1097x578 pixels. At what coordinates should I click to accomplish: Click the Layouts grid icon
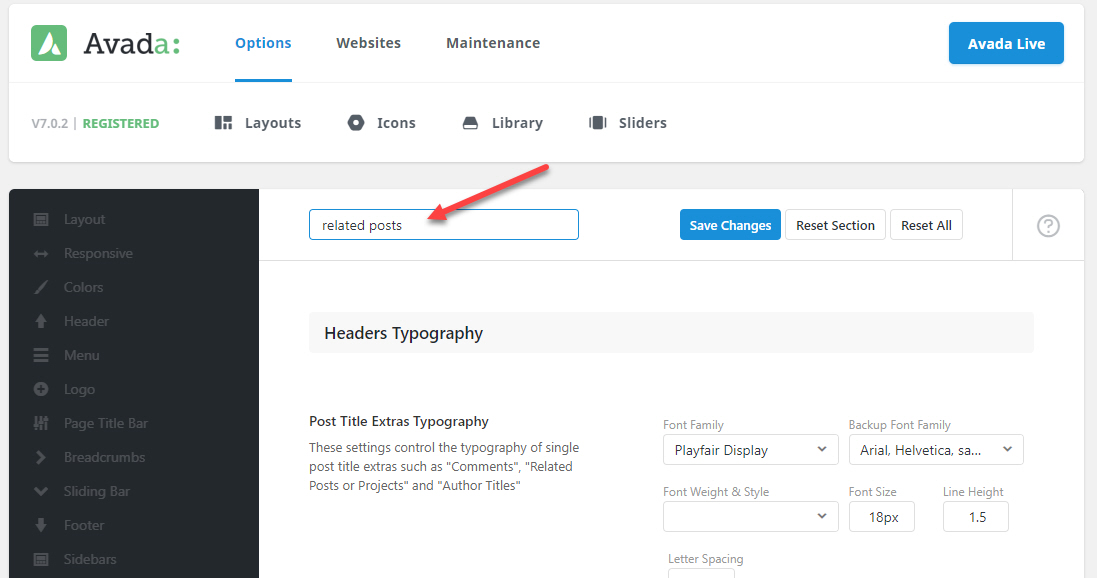click(x=223, y=123)
